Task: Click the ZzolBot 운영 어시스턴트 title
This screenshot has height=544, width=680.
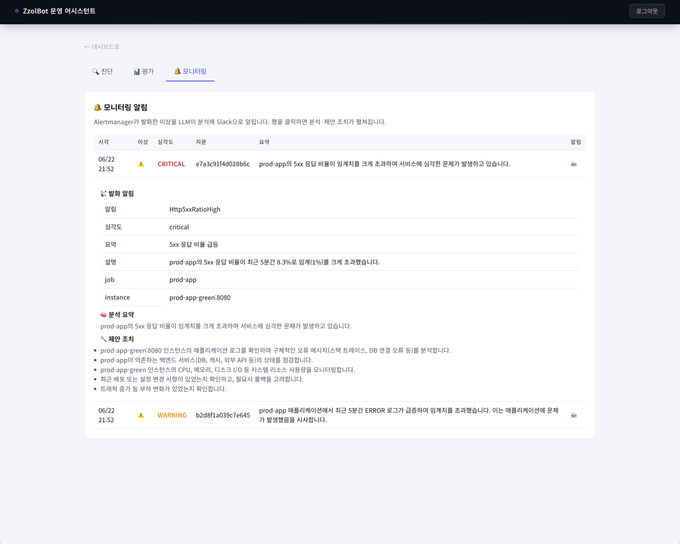Action: [59, 11]
